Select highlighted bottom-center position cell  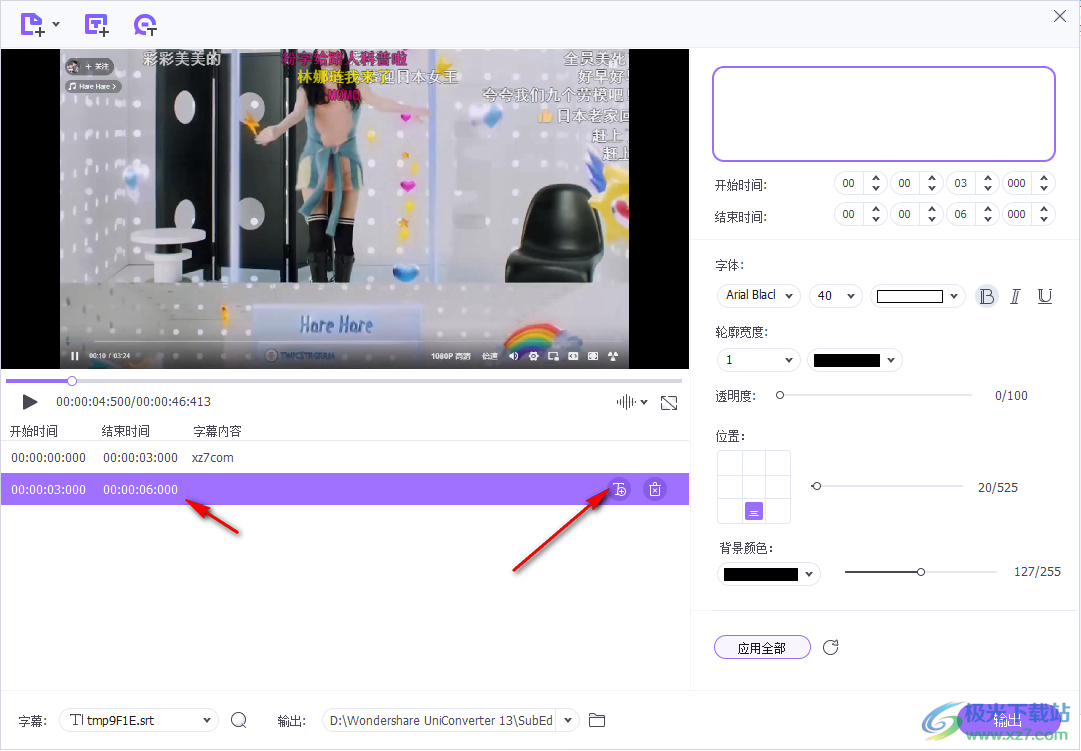click(754, 511)
